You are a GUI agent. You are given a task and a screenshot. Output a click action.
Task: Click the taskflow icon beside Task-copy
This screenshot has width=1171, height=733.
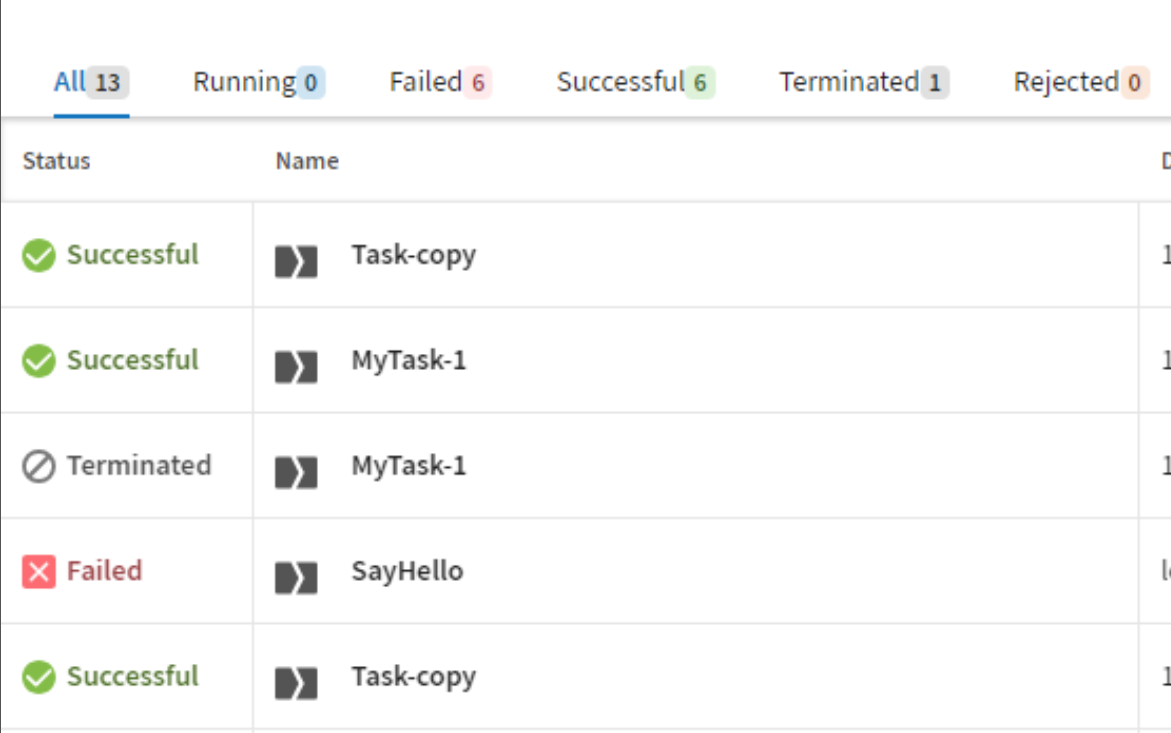click(293, 255)
